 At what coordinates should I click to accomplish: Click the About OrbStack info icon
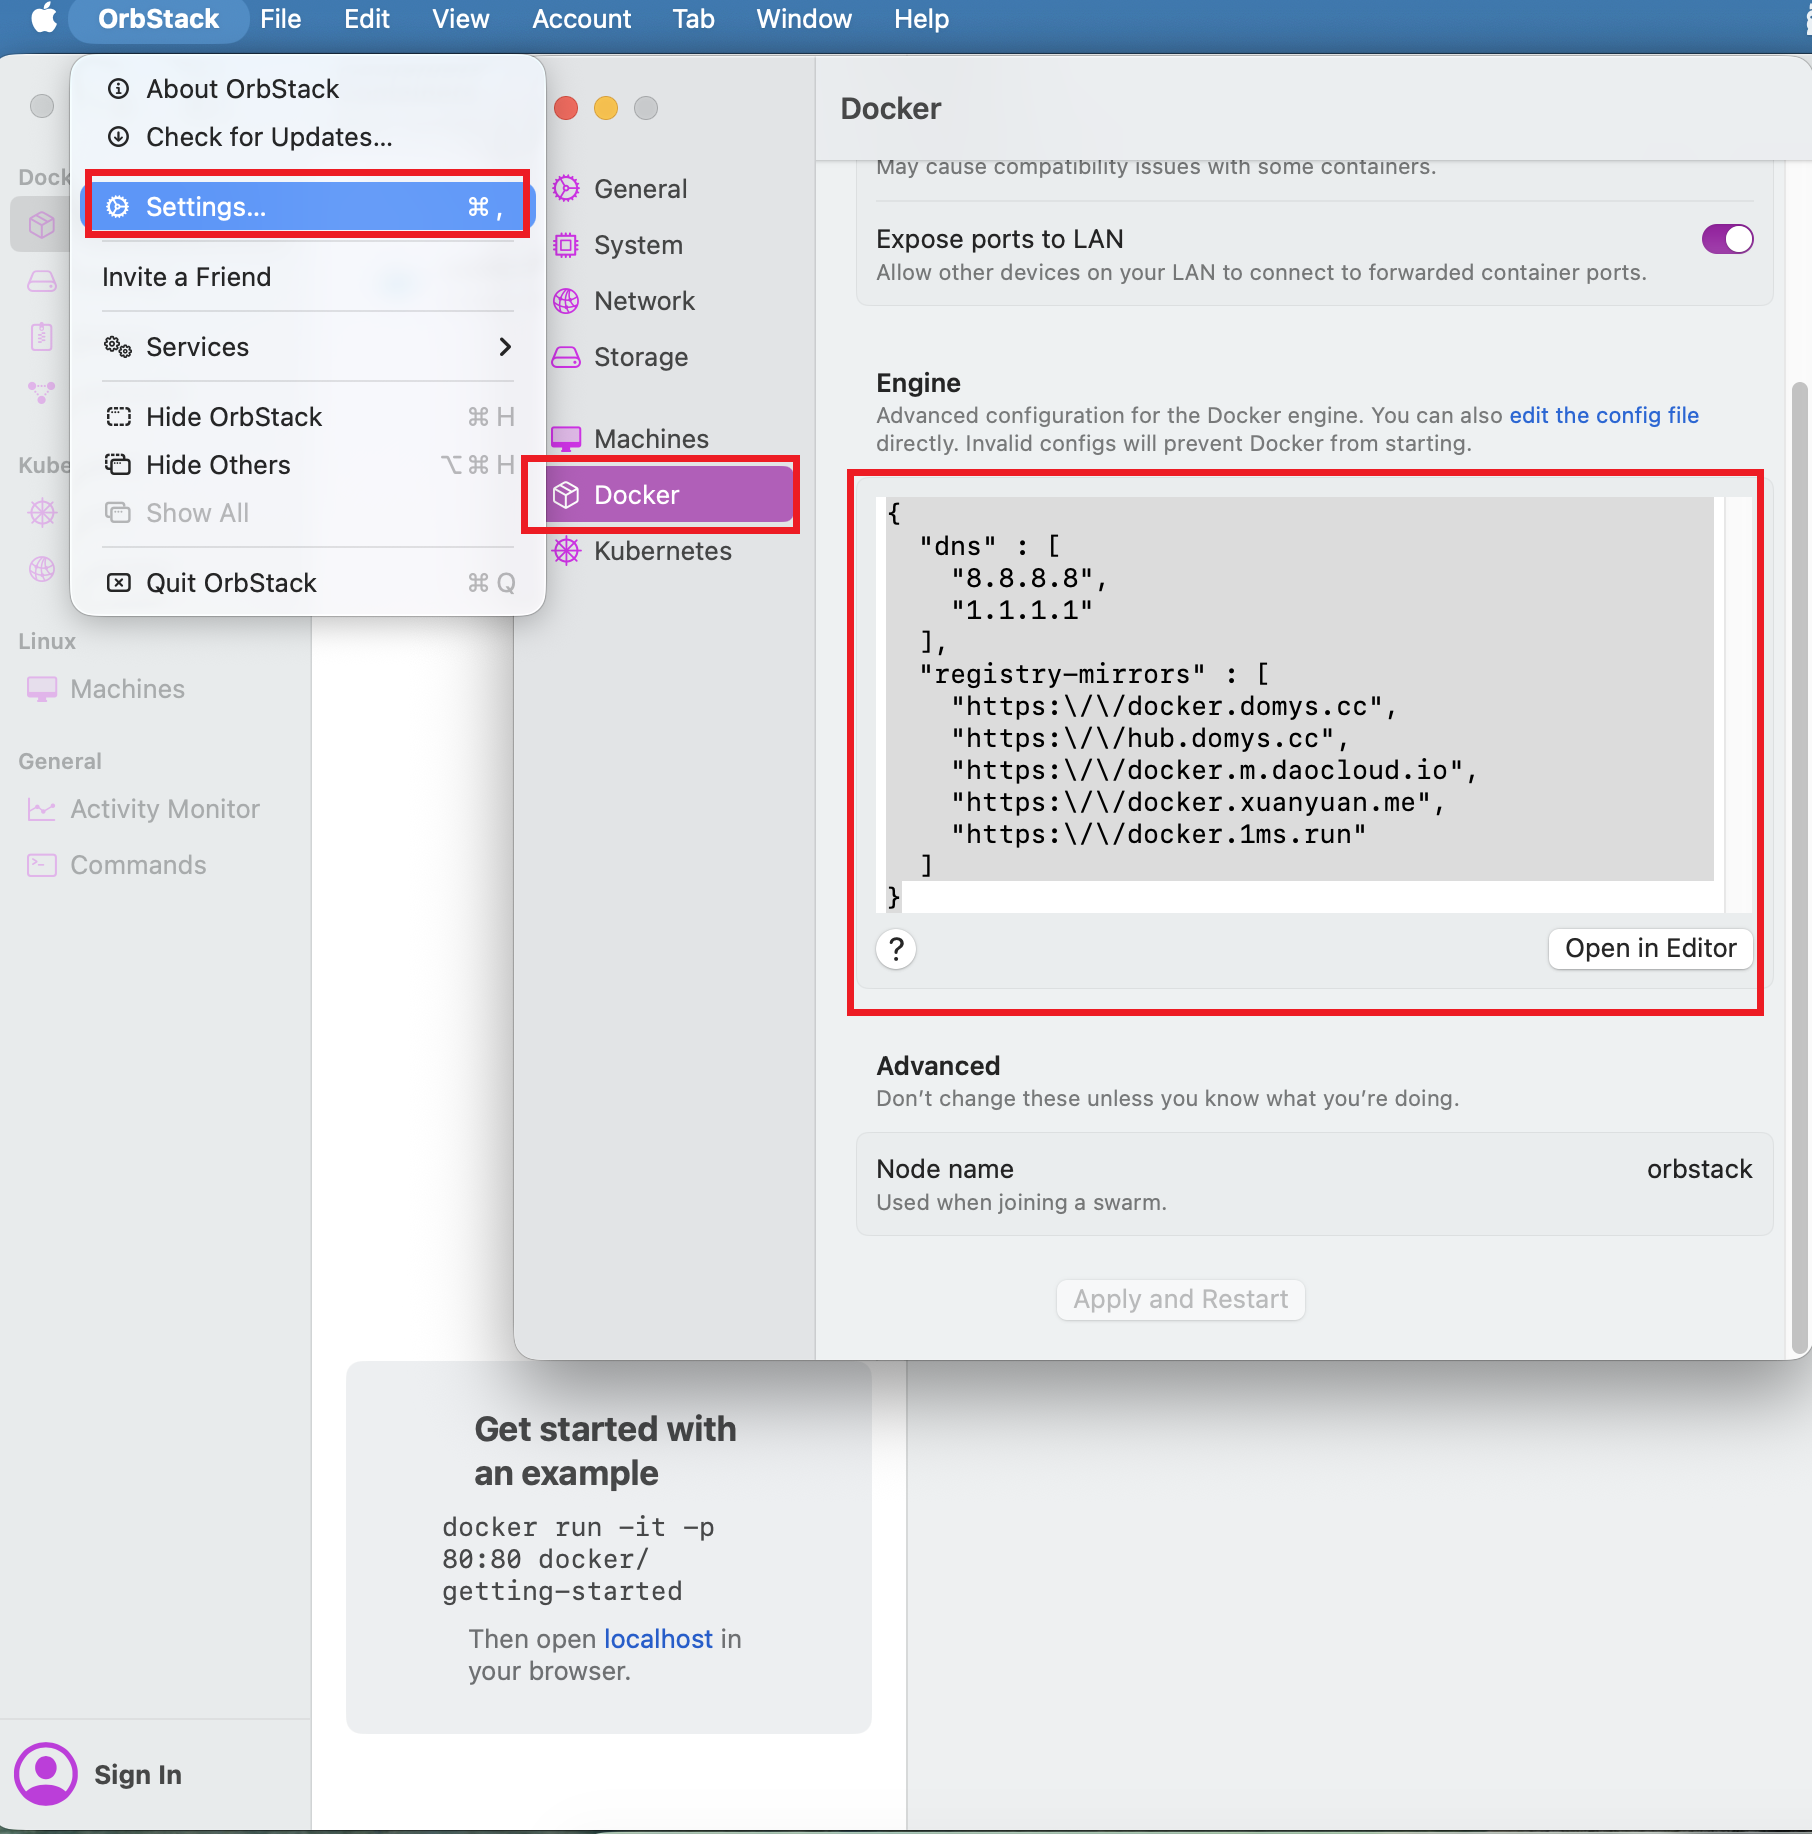click(118, 89)
